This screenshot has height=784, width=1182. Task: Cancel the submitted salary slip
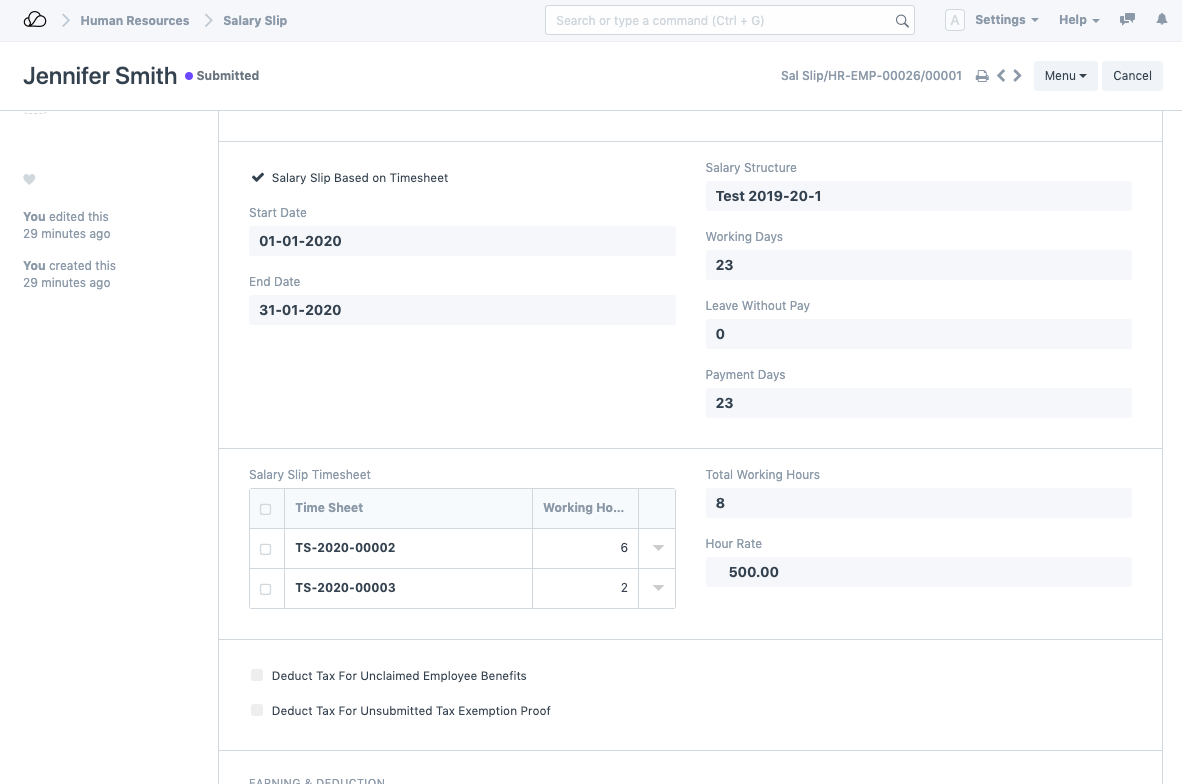click(1132, 76)
